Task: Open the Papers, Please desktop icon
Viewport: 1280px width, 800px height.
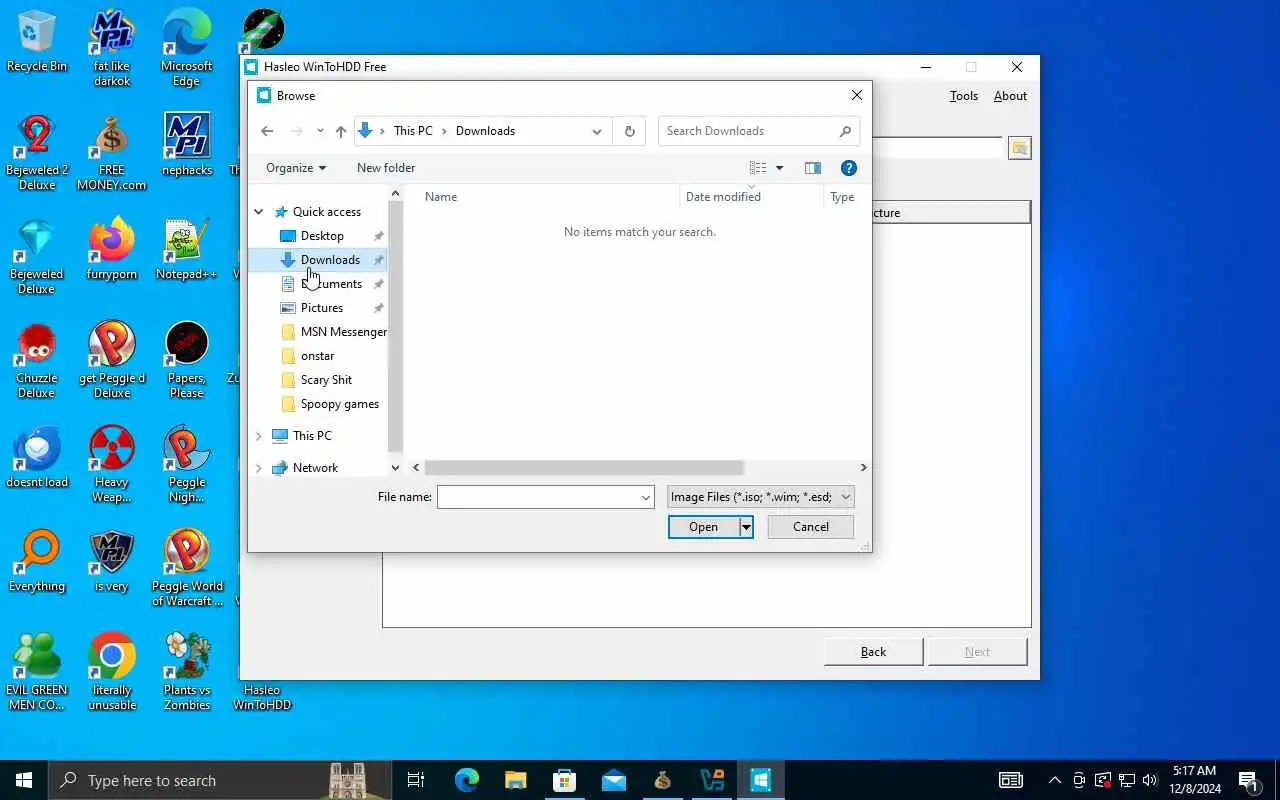Action: 187,360
